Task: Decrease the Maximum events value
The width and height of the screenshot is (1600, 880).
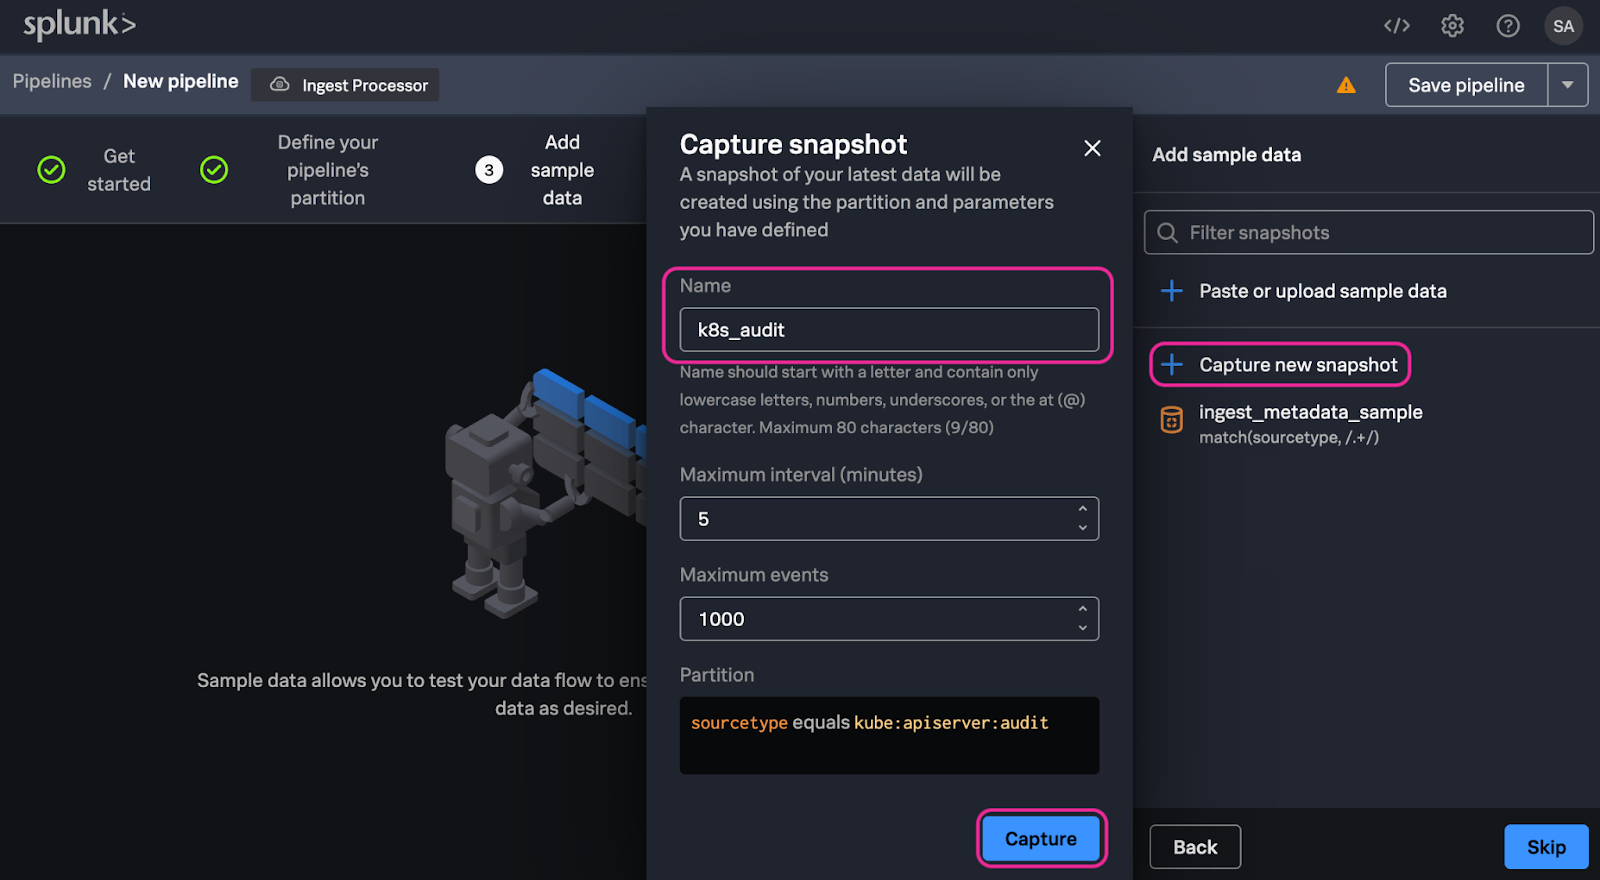Action: (x=1082, y=628)
